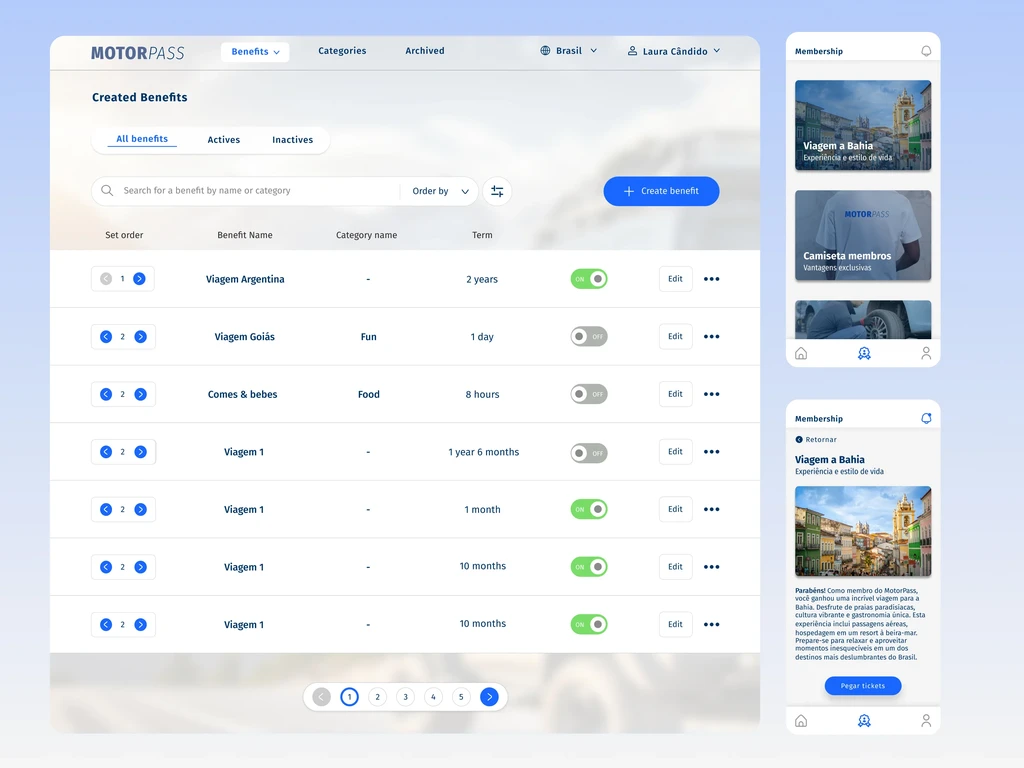Switch to the Inactives tab
Viewport: 1024px width, 768px height.
(293, 140)
